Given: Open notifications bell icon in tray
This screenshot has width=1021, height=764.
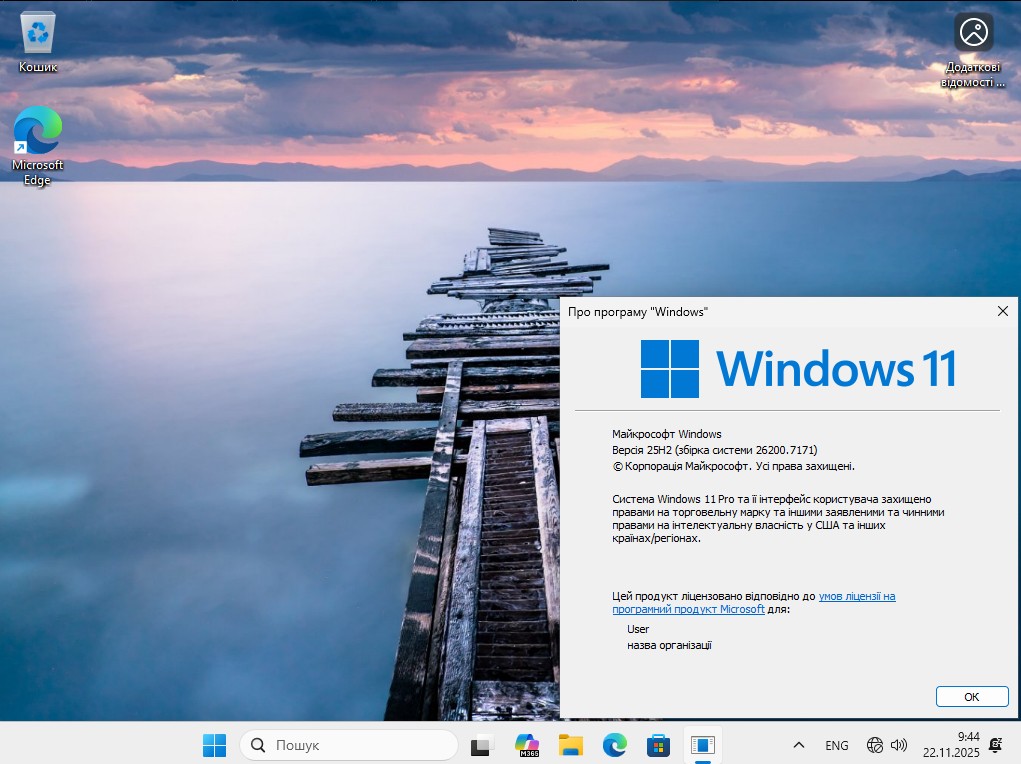Looking at the screenshot, I should click(x=996, y=745).
